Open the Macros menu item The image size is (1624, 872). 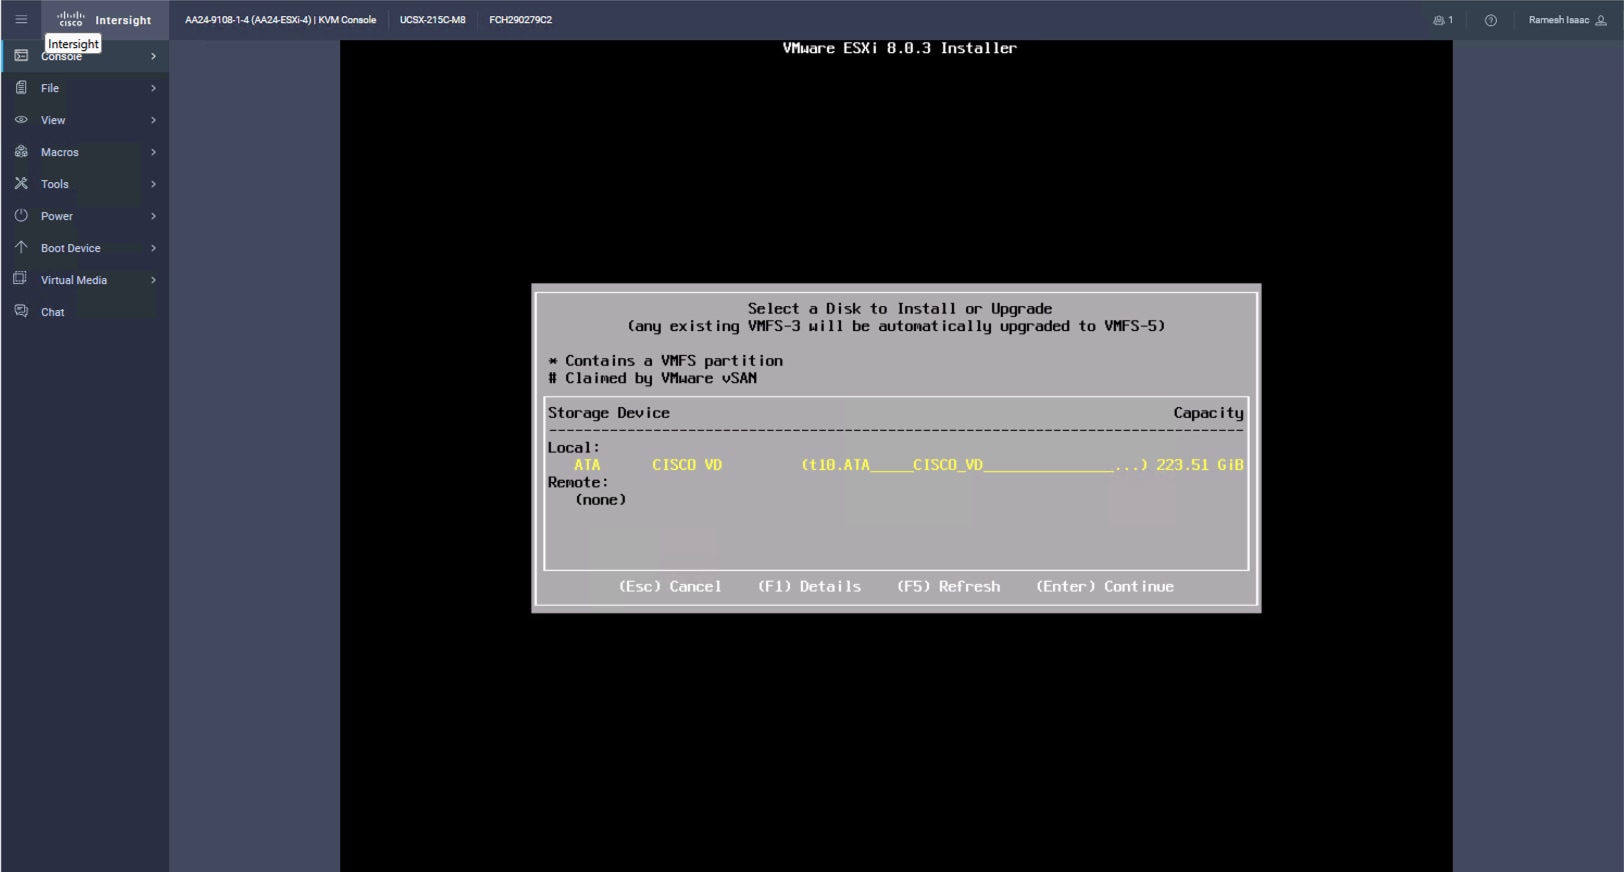pyautogui.click(x=85, y=152)
